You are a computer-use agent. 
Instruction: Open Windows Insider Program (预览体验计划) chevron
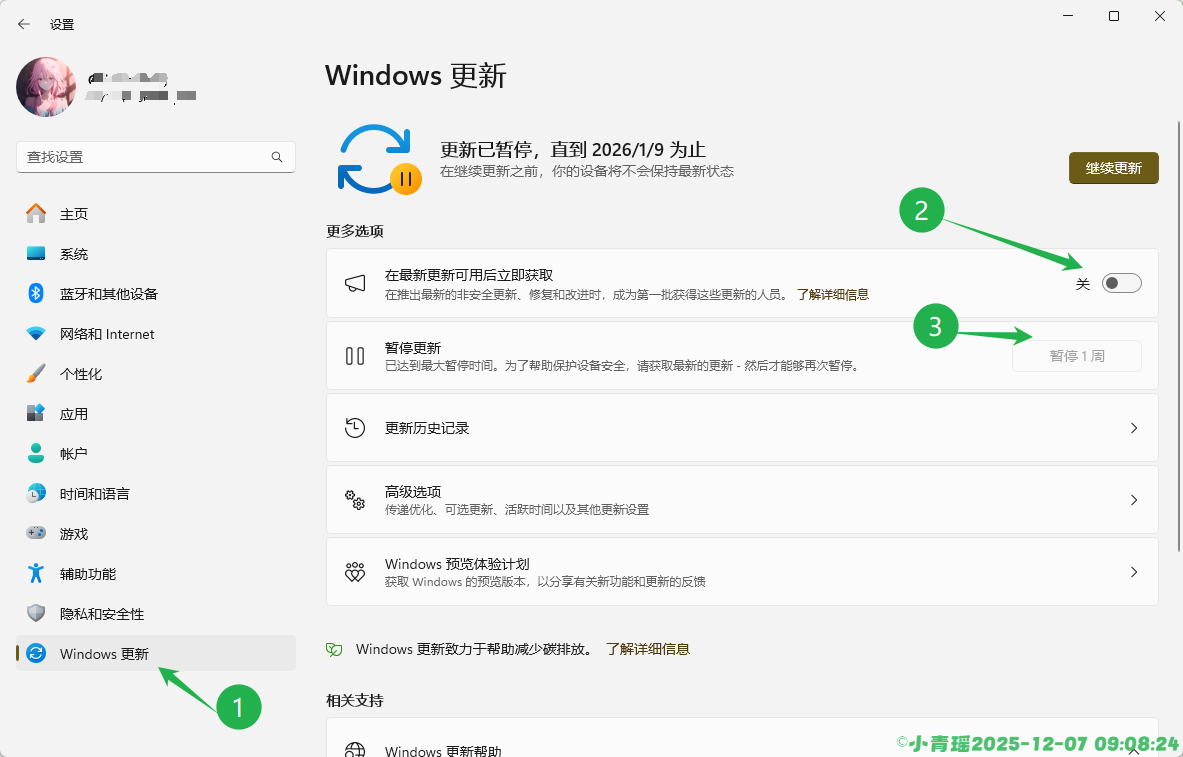[1133, 572]
